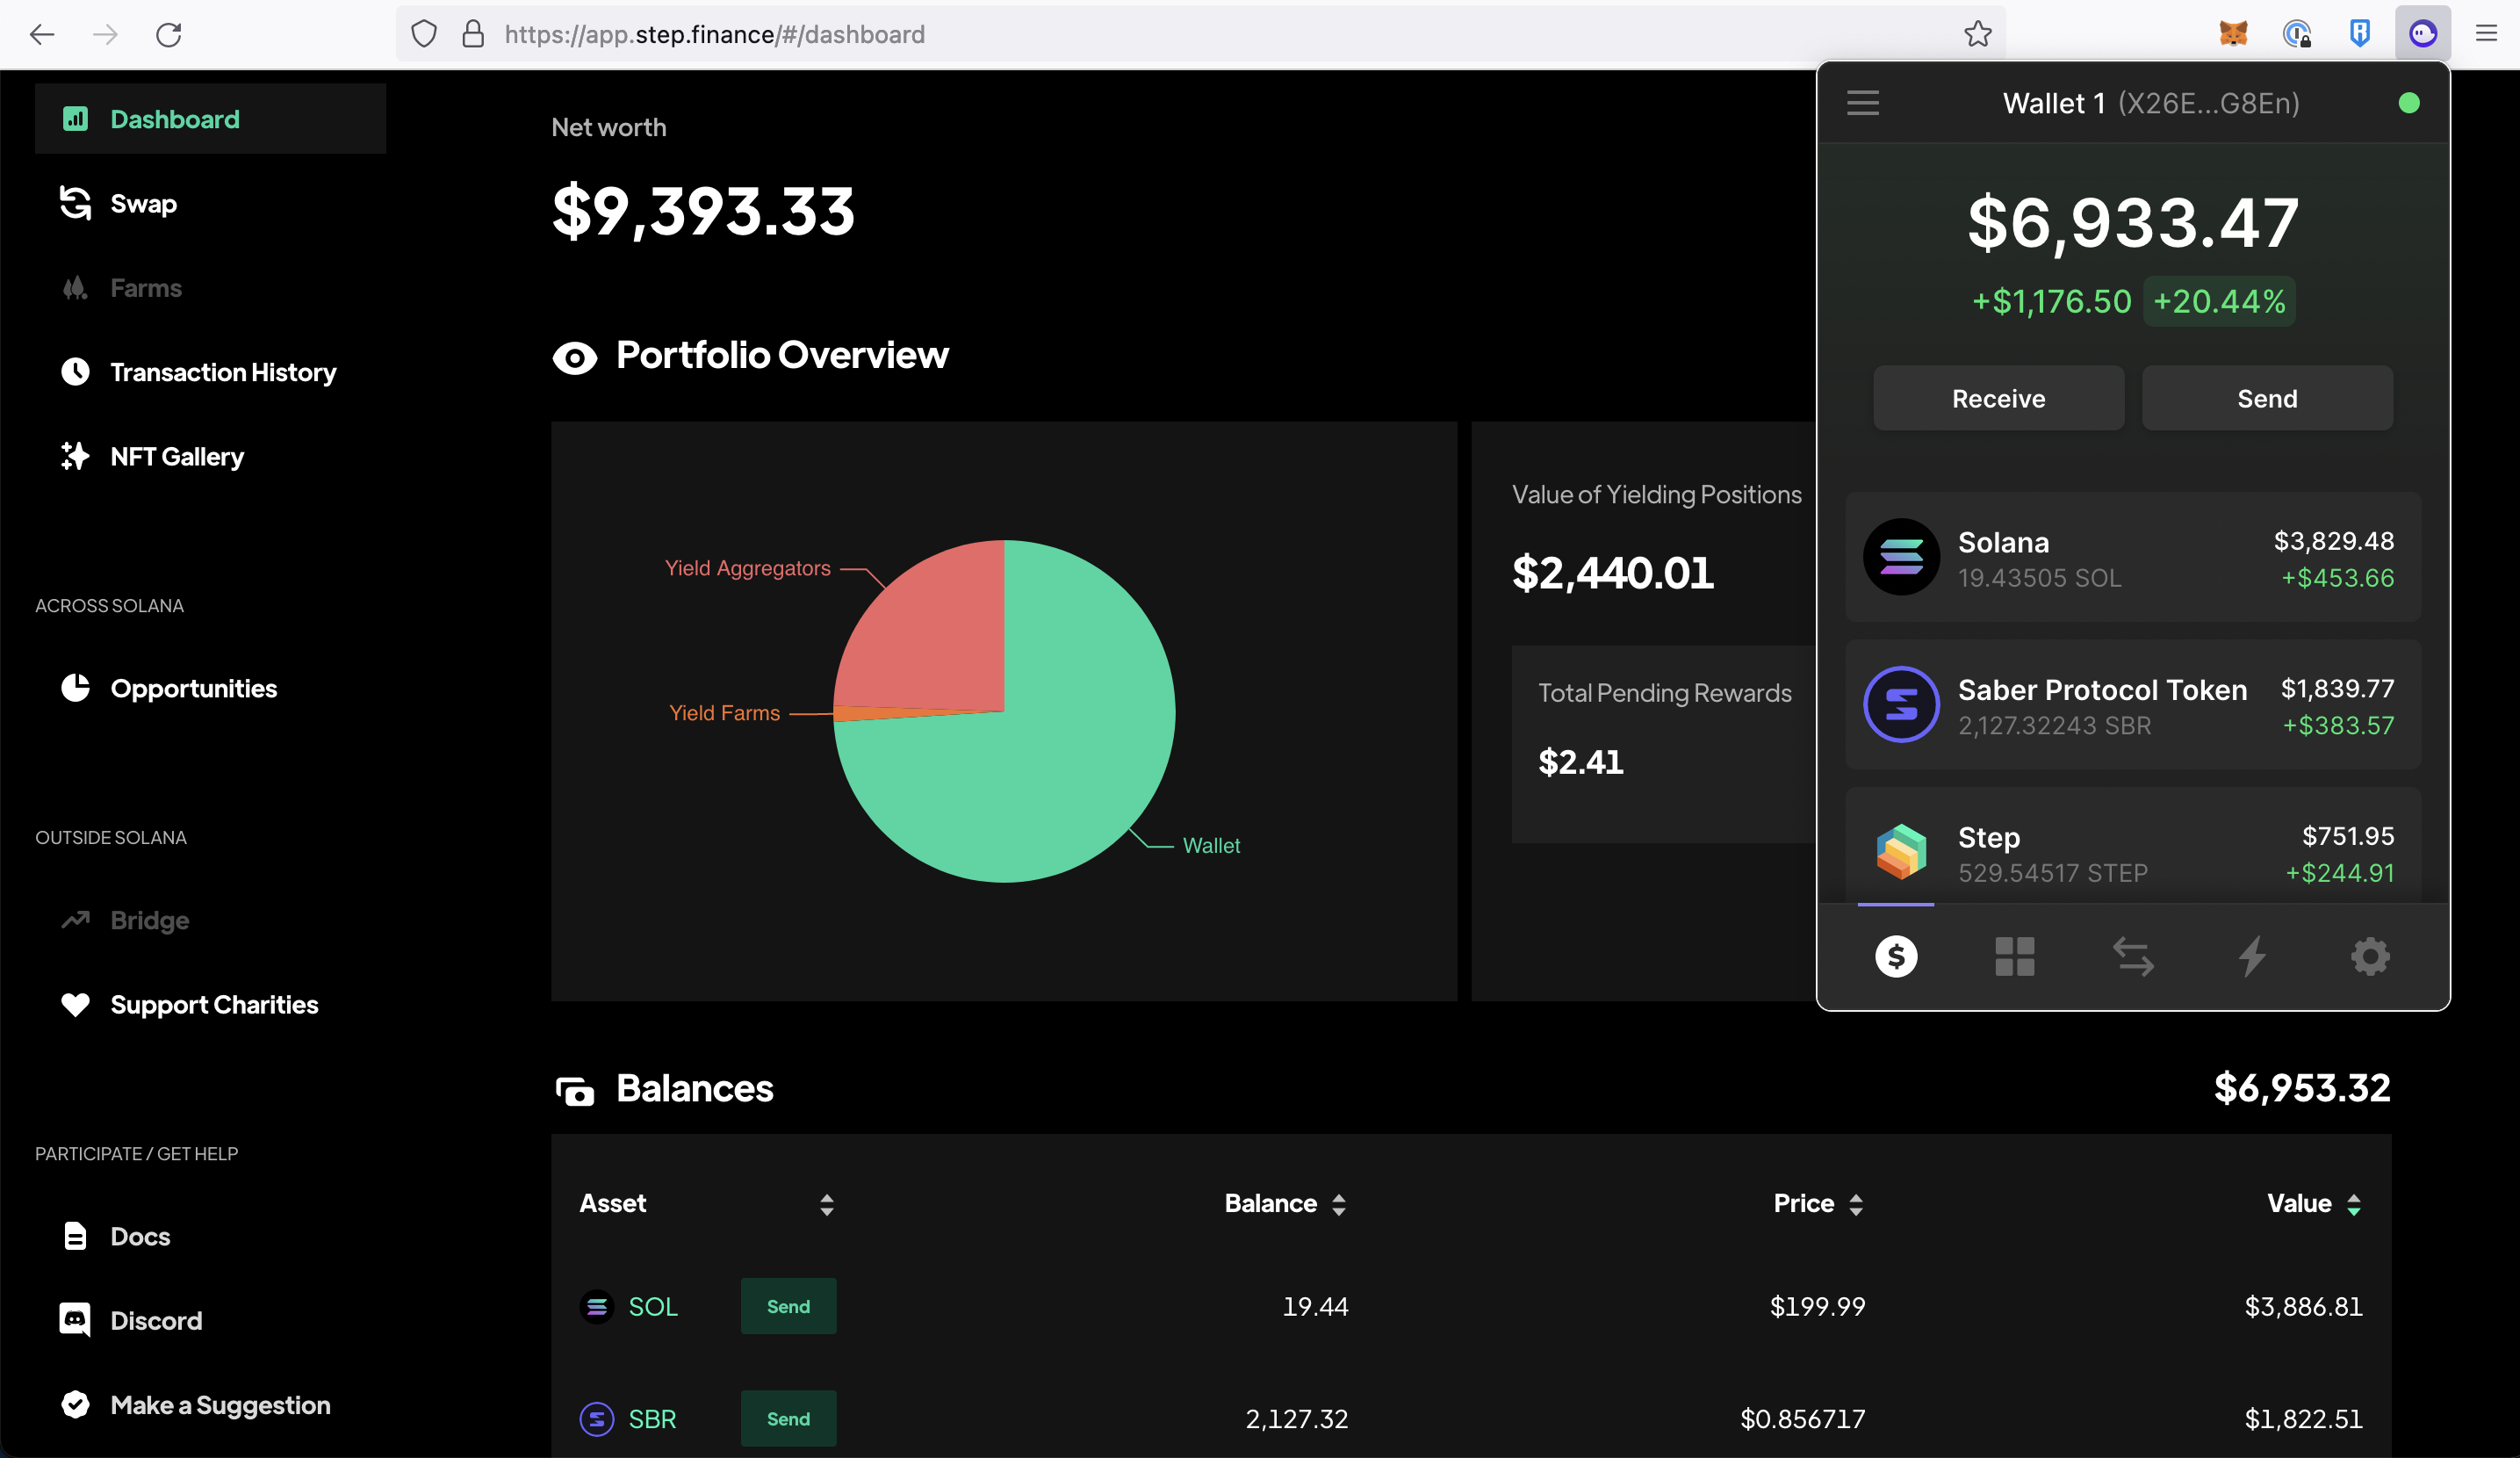The image size is (2520, 1458).
Task: Click the check badge beside Make a Suggestion
Action: click(x=75, y=1405)
